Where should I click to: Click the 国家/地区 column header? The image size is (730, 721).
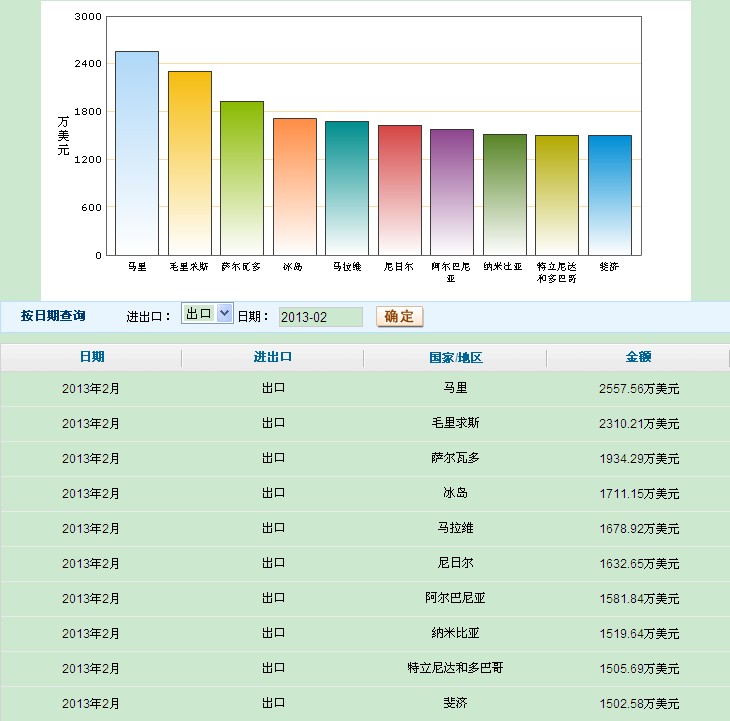(x=456, y=357)
